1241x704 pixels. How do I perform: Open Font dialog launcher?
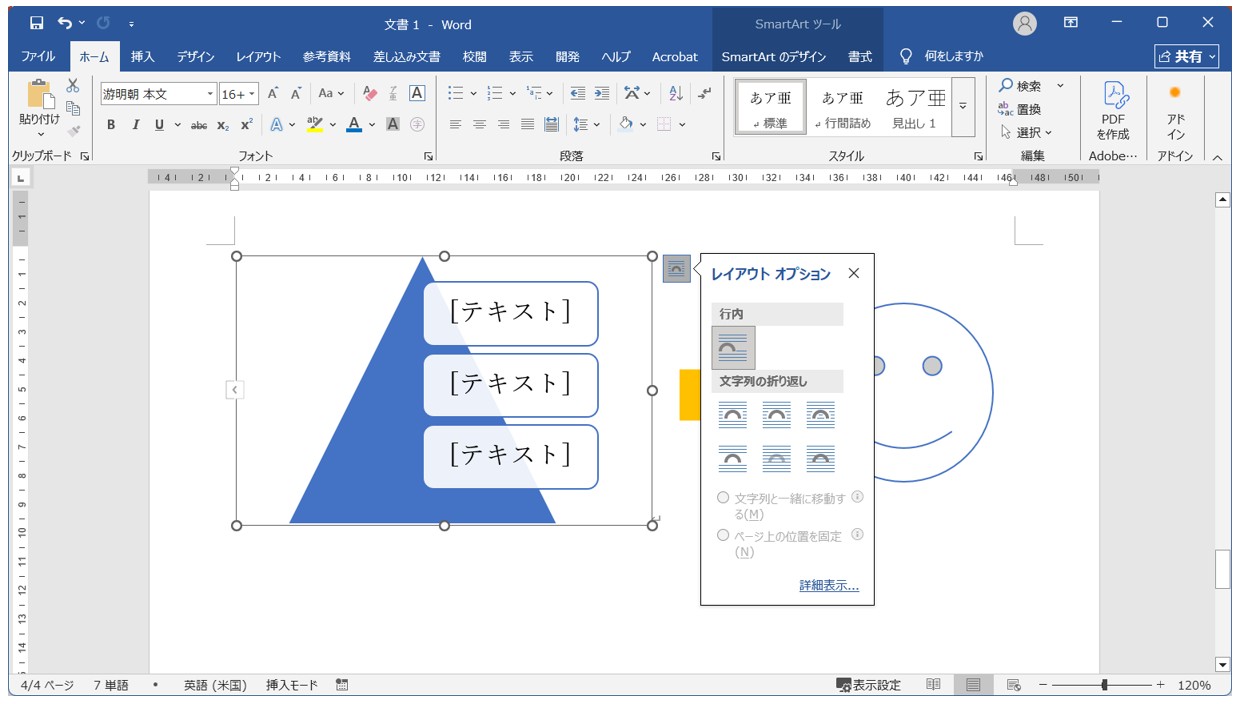(x=429, y=156)
